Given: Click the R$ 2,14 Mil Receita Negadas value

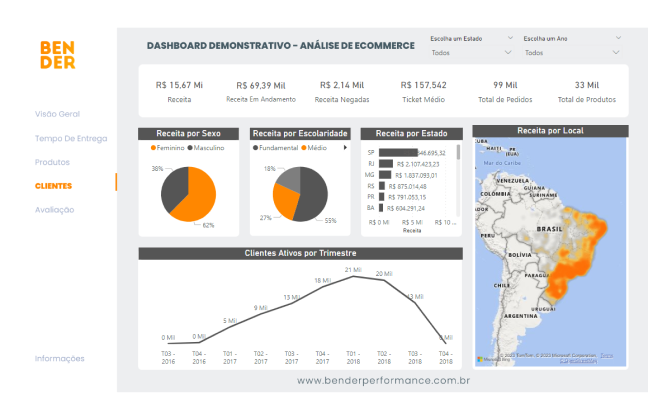Looking at the screenshot, I should coord(342,85).
